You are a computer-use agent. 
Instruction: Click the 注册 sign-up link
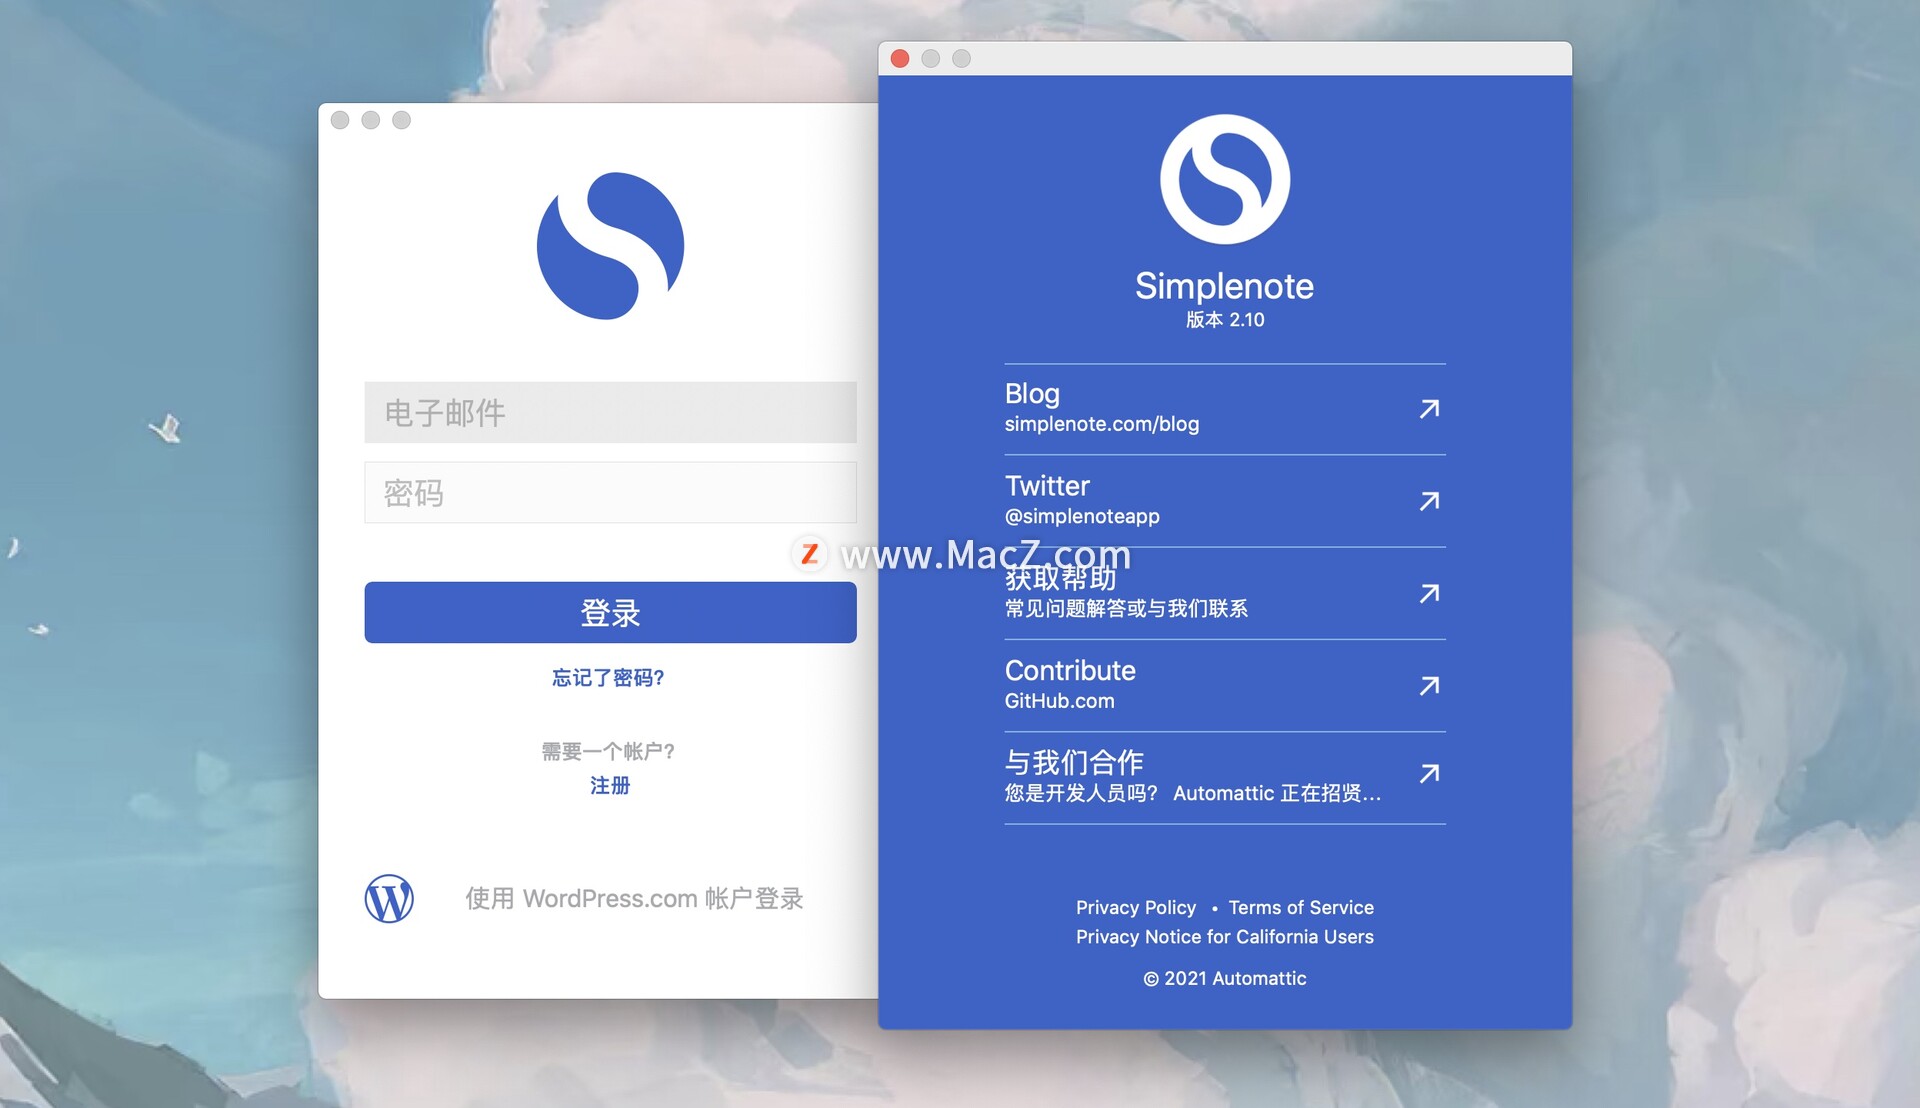pos(610,785)
